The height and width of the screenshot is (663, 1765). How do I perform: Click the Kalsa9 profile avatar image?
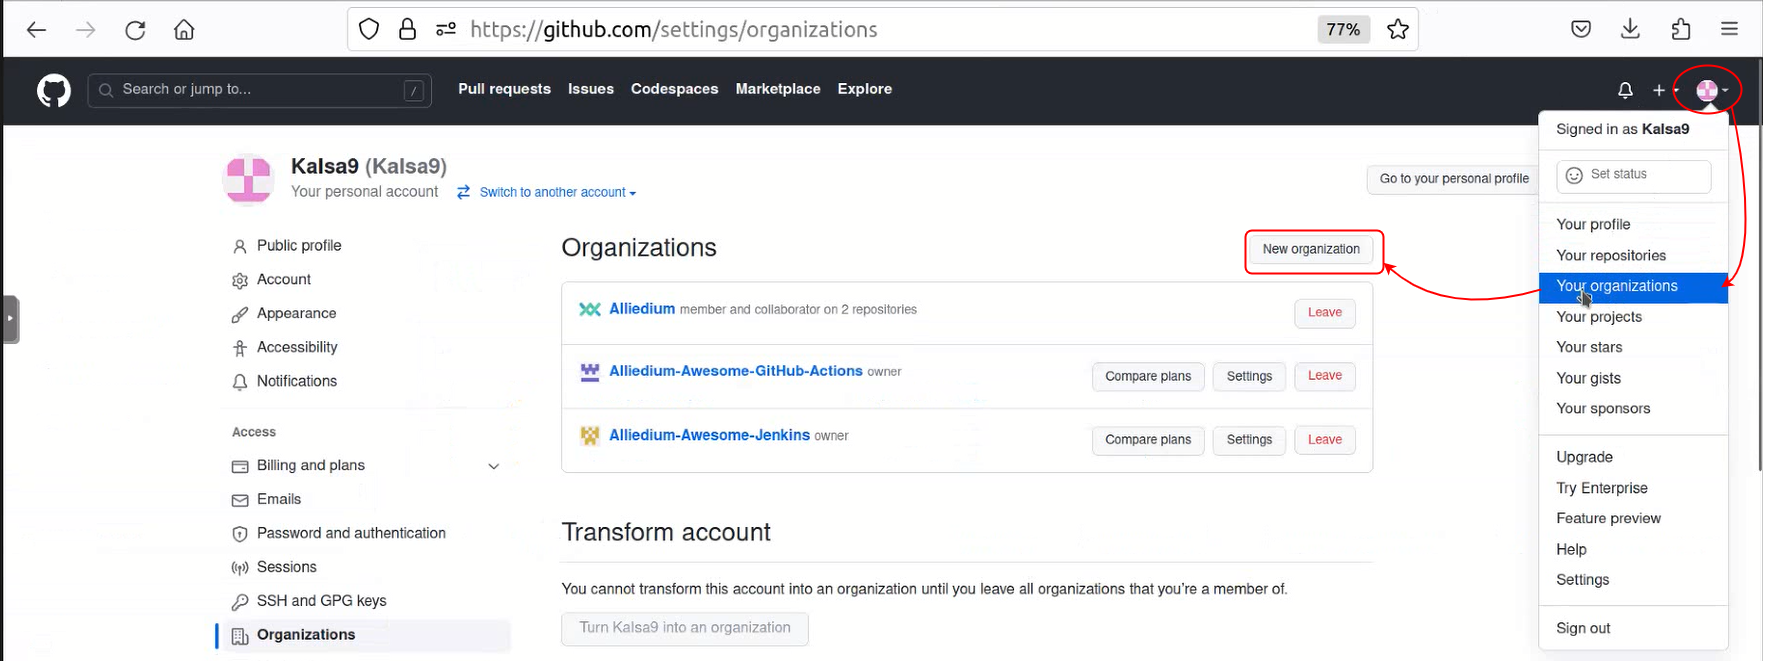[248, 179]
